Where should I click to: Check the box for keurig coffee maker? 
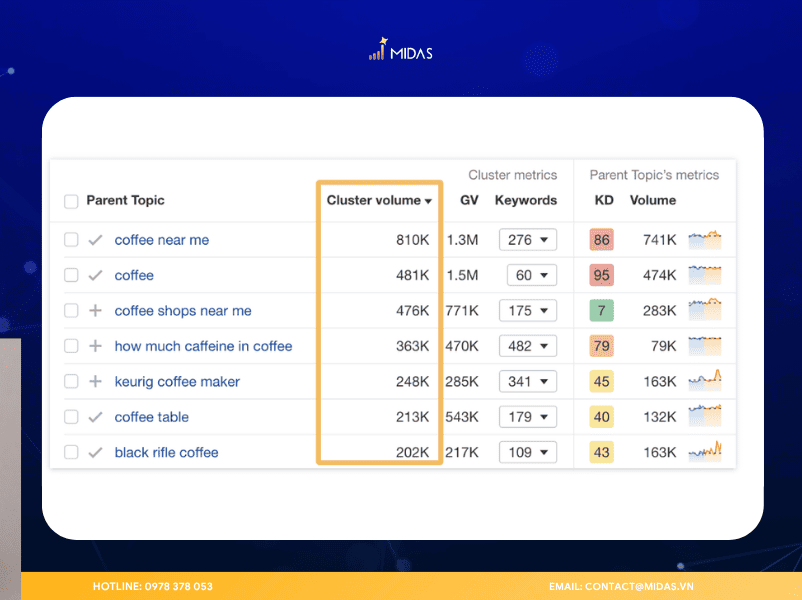(71, 381)
